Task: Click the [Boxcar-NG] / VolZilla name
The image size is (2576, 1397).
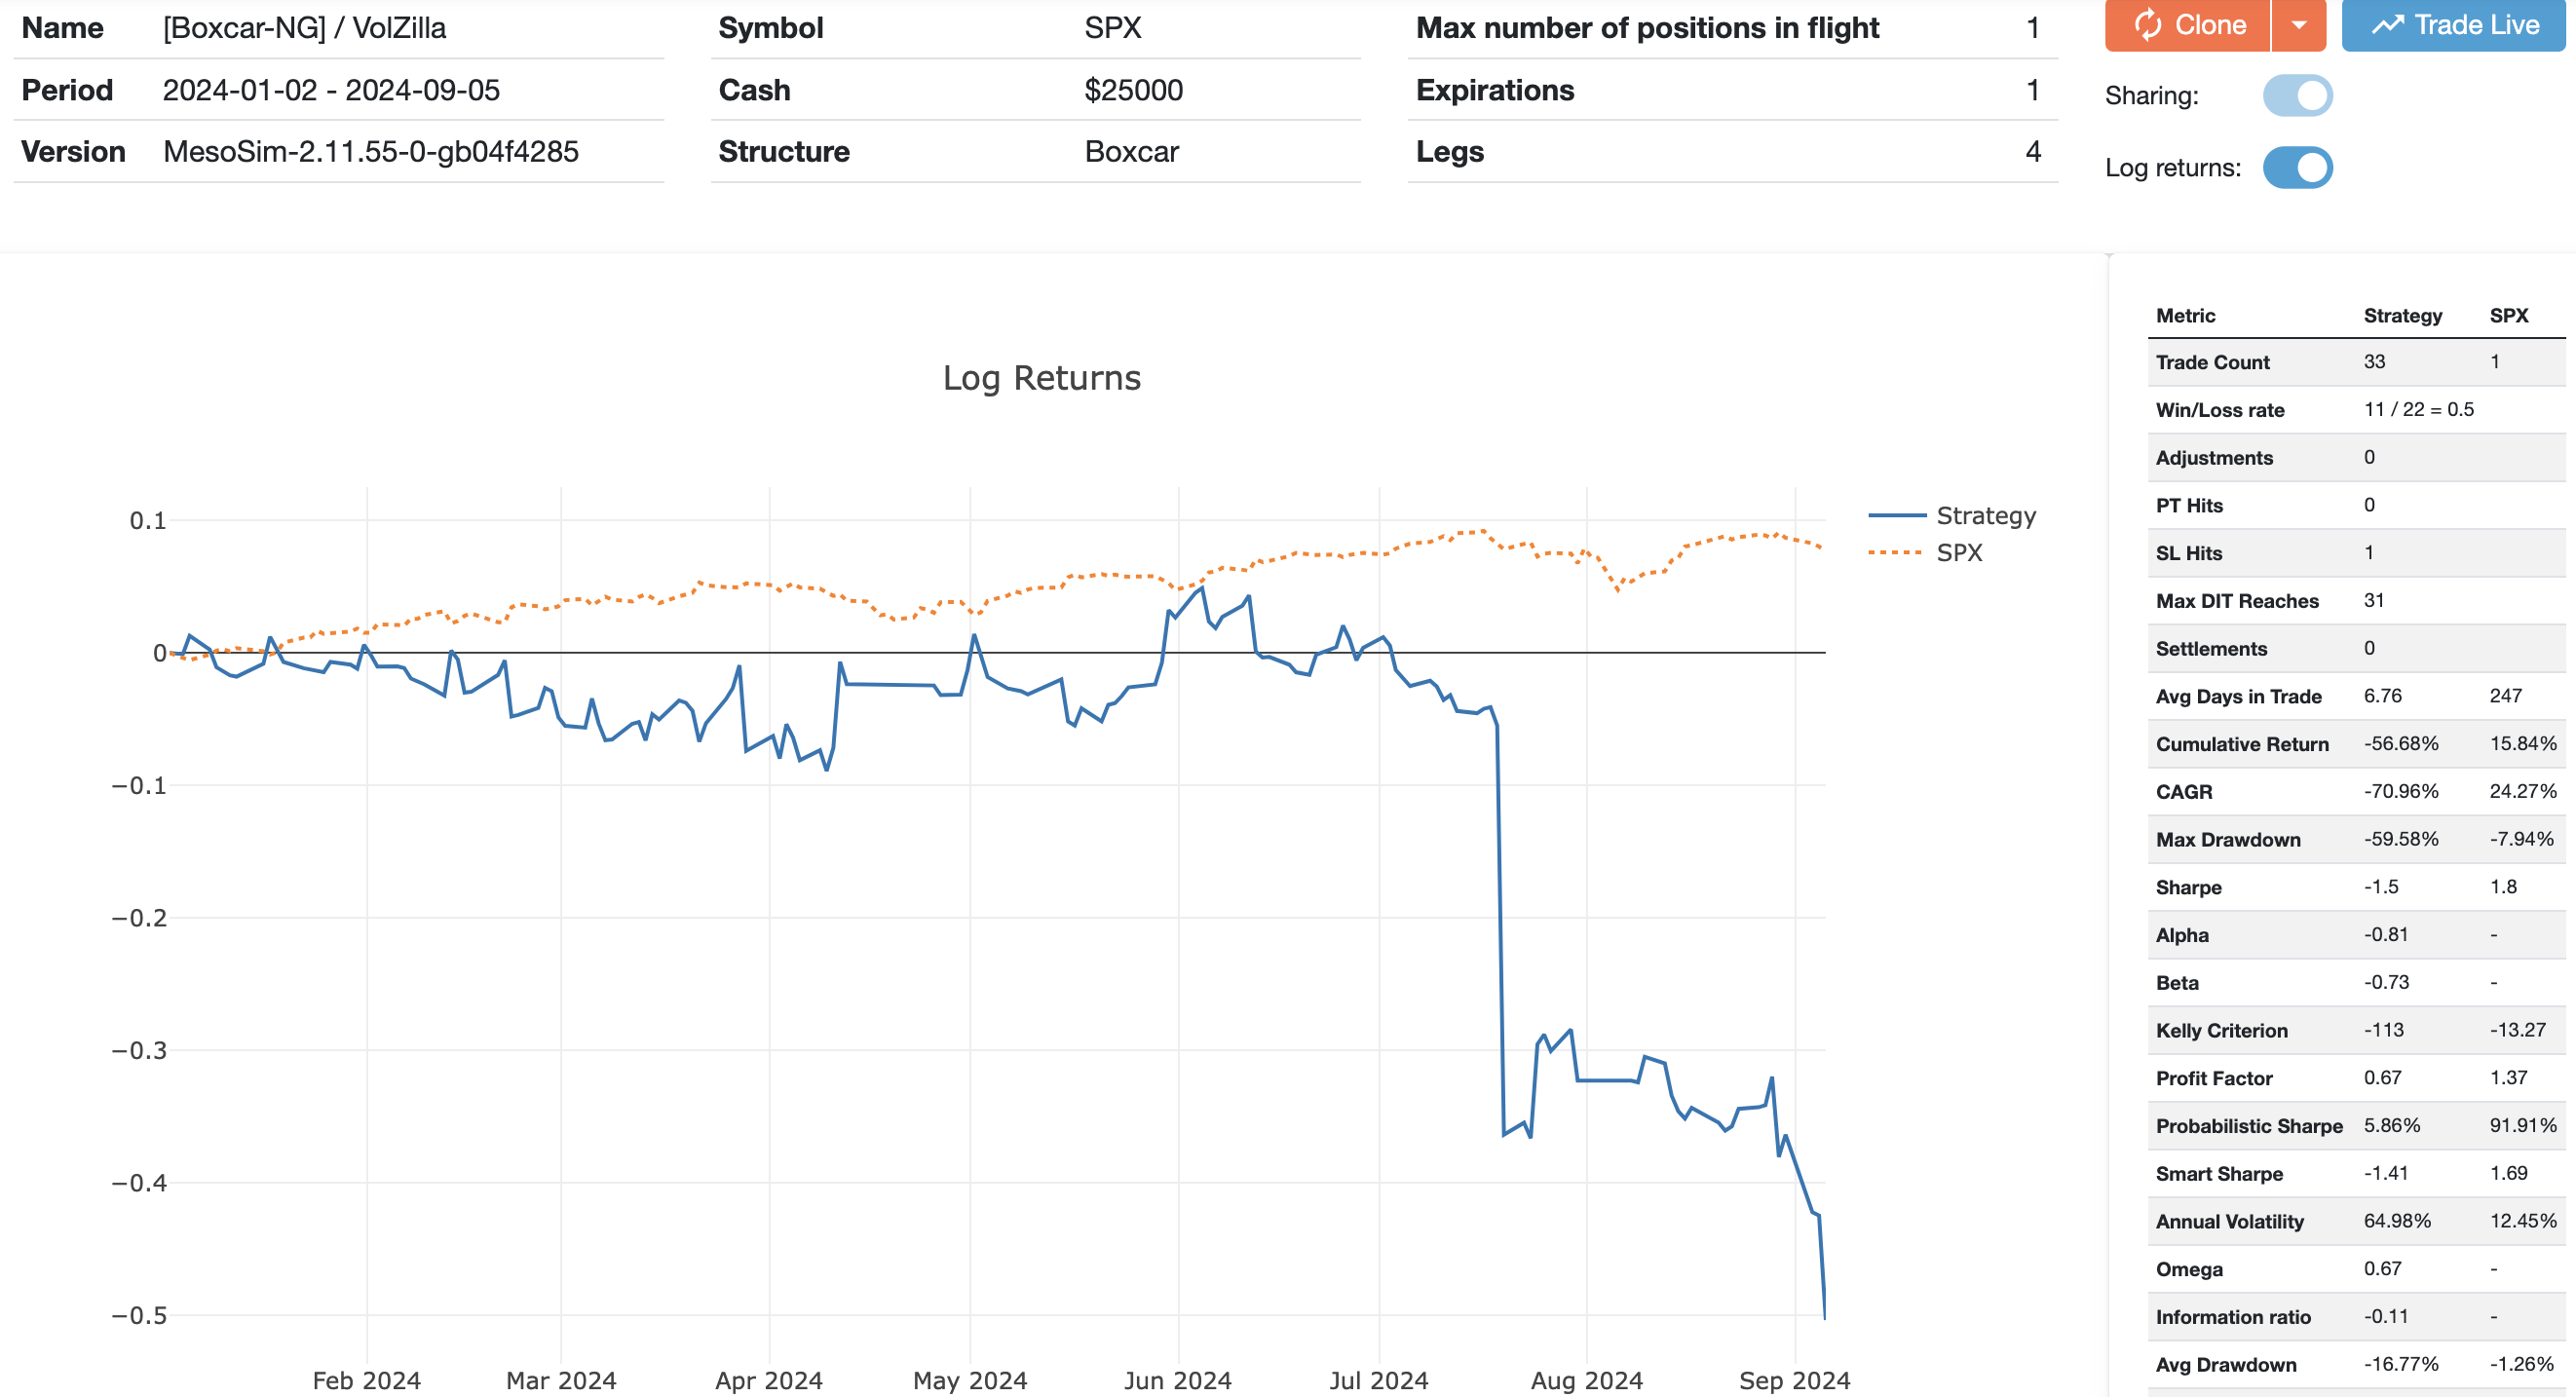Action: [x=305, y=28]
